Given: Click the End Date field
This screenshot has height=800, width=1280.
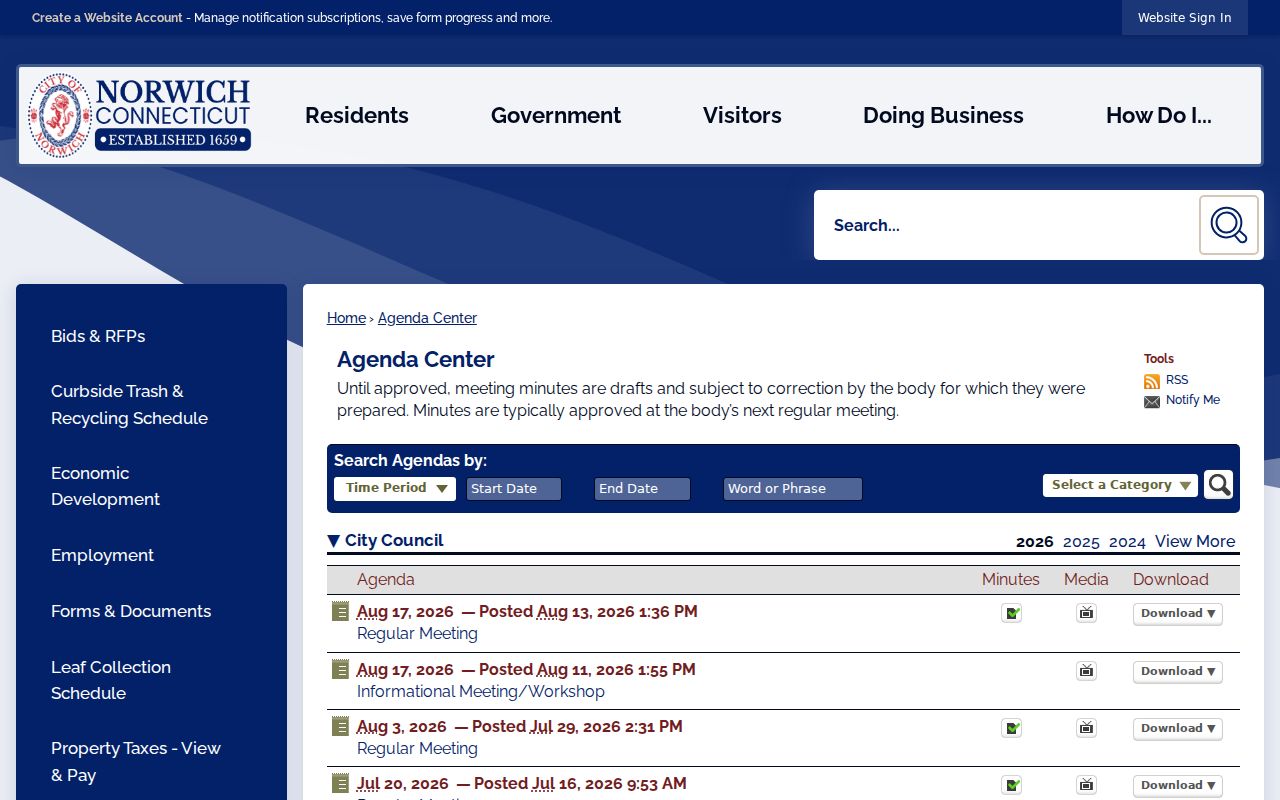Looking at the screenshot, I should coord(642,489).
